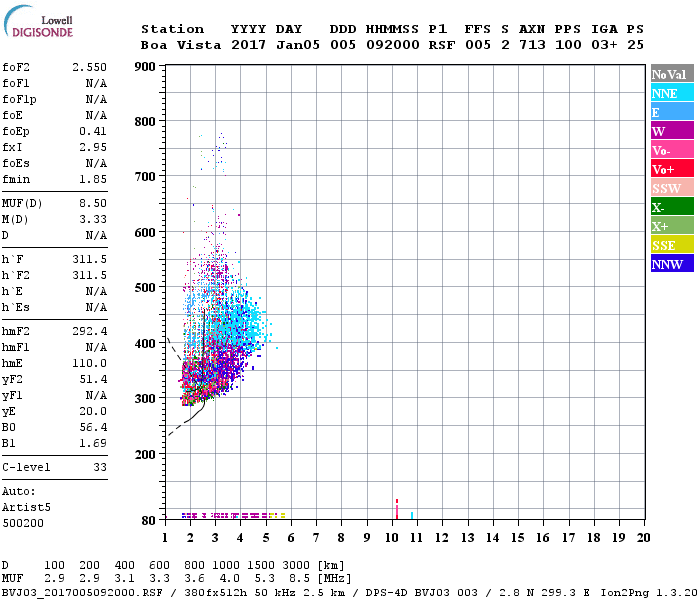The width and height of the screenshot is (700, 600).
Task: Click the BVJ03_2017005092000.RSF file name
Action: pos(82,593)
